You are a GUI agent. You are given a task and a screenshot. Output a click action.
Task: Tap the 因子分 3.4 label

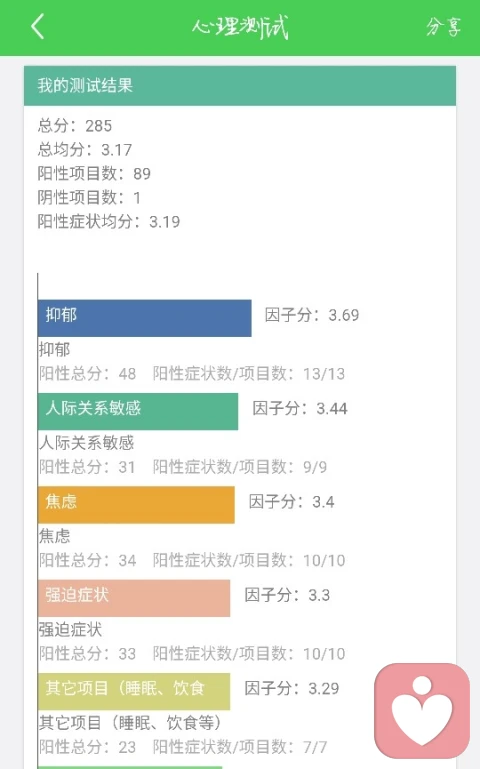pos(292,502)
